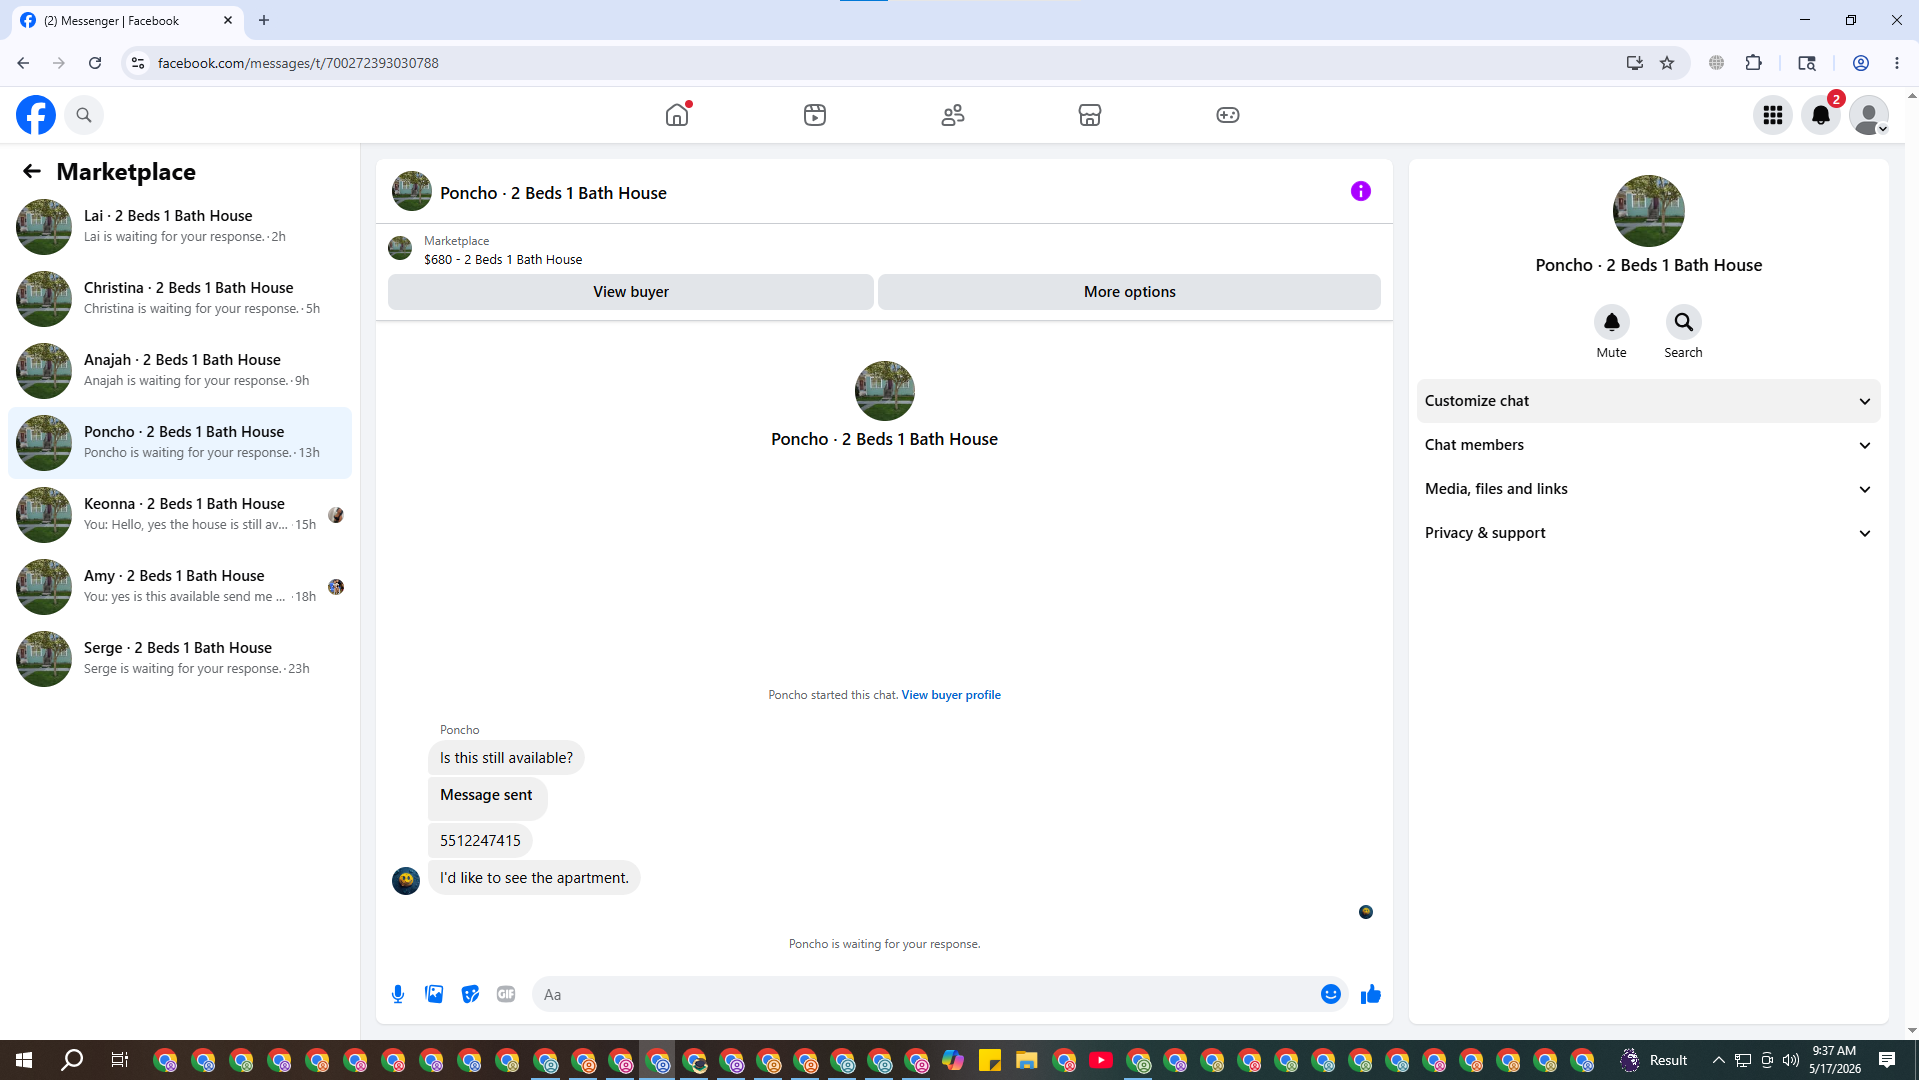This screenshot has width=1919, height=1080.
Task: Open the Gaming tab
Action: (1228, 115)
